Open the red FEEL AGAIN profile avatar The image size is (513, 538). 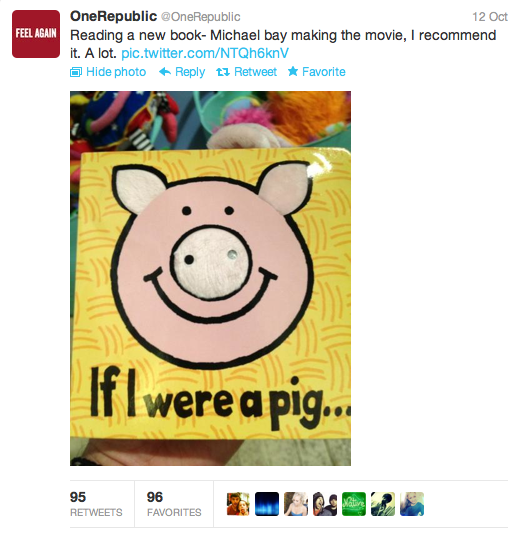coord(36,34)
